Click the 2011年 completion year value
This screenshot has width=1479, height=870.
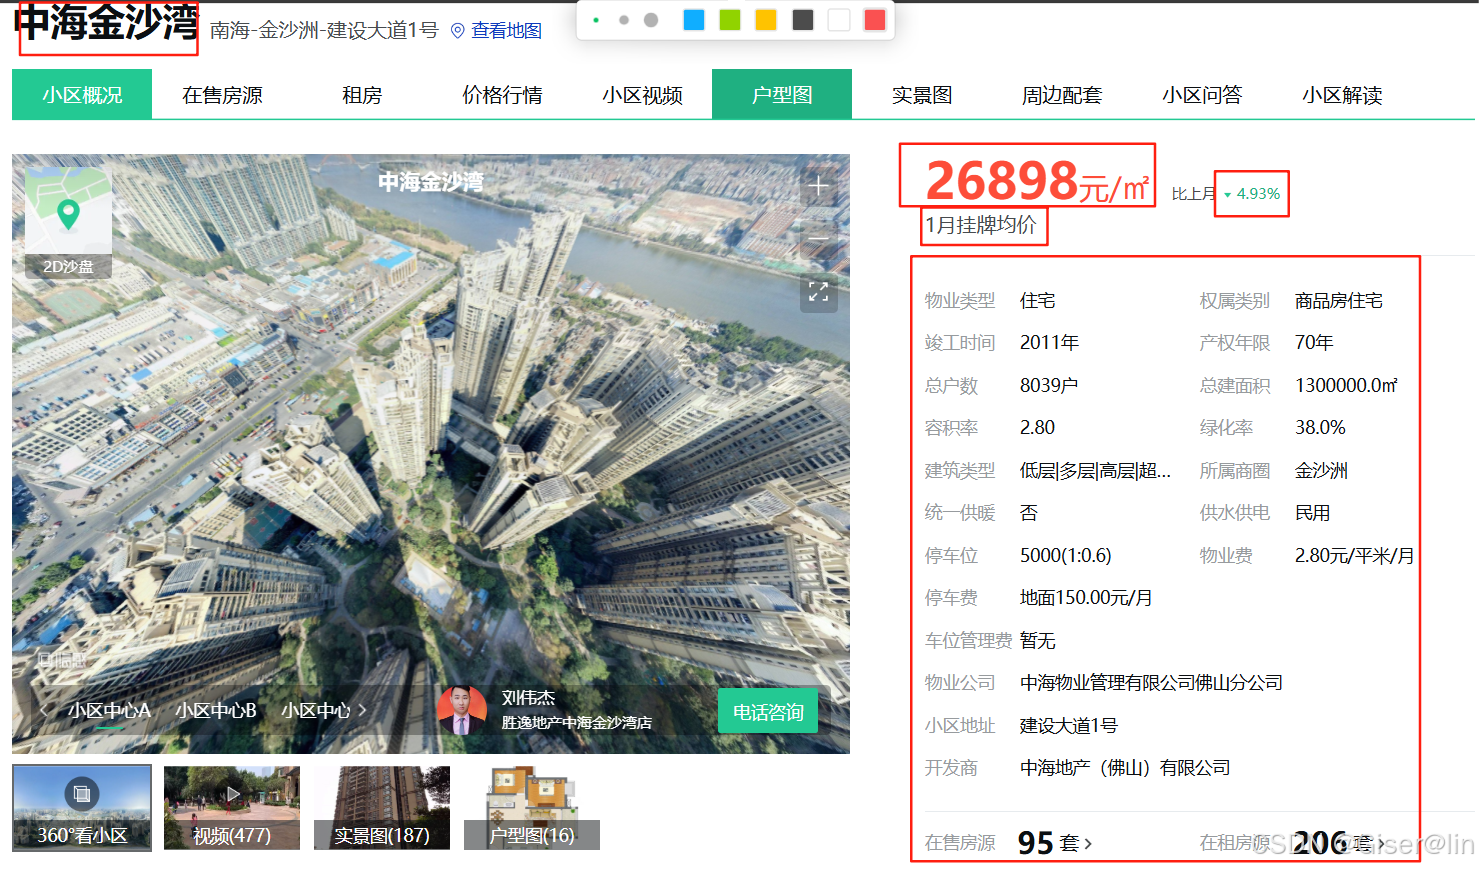1049,343
